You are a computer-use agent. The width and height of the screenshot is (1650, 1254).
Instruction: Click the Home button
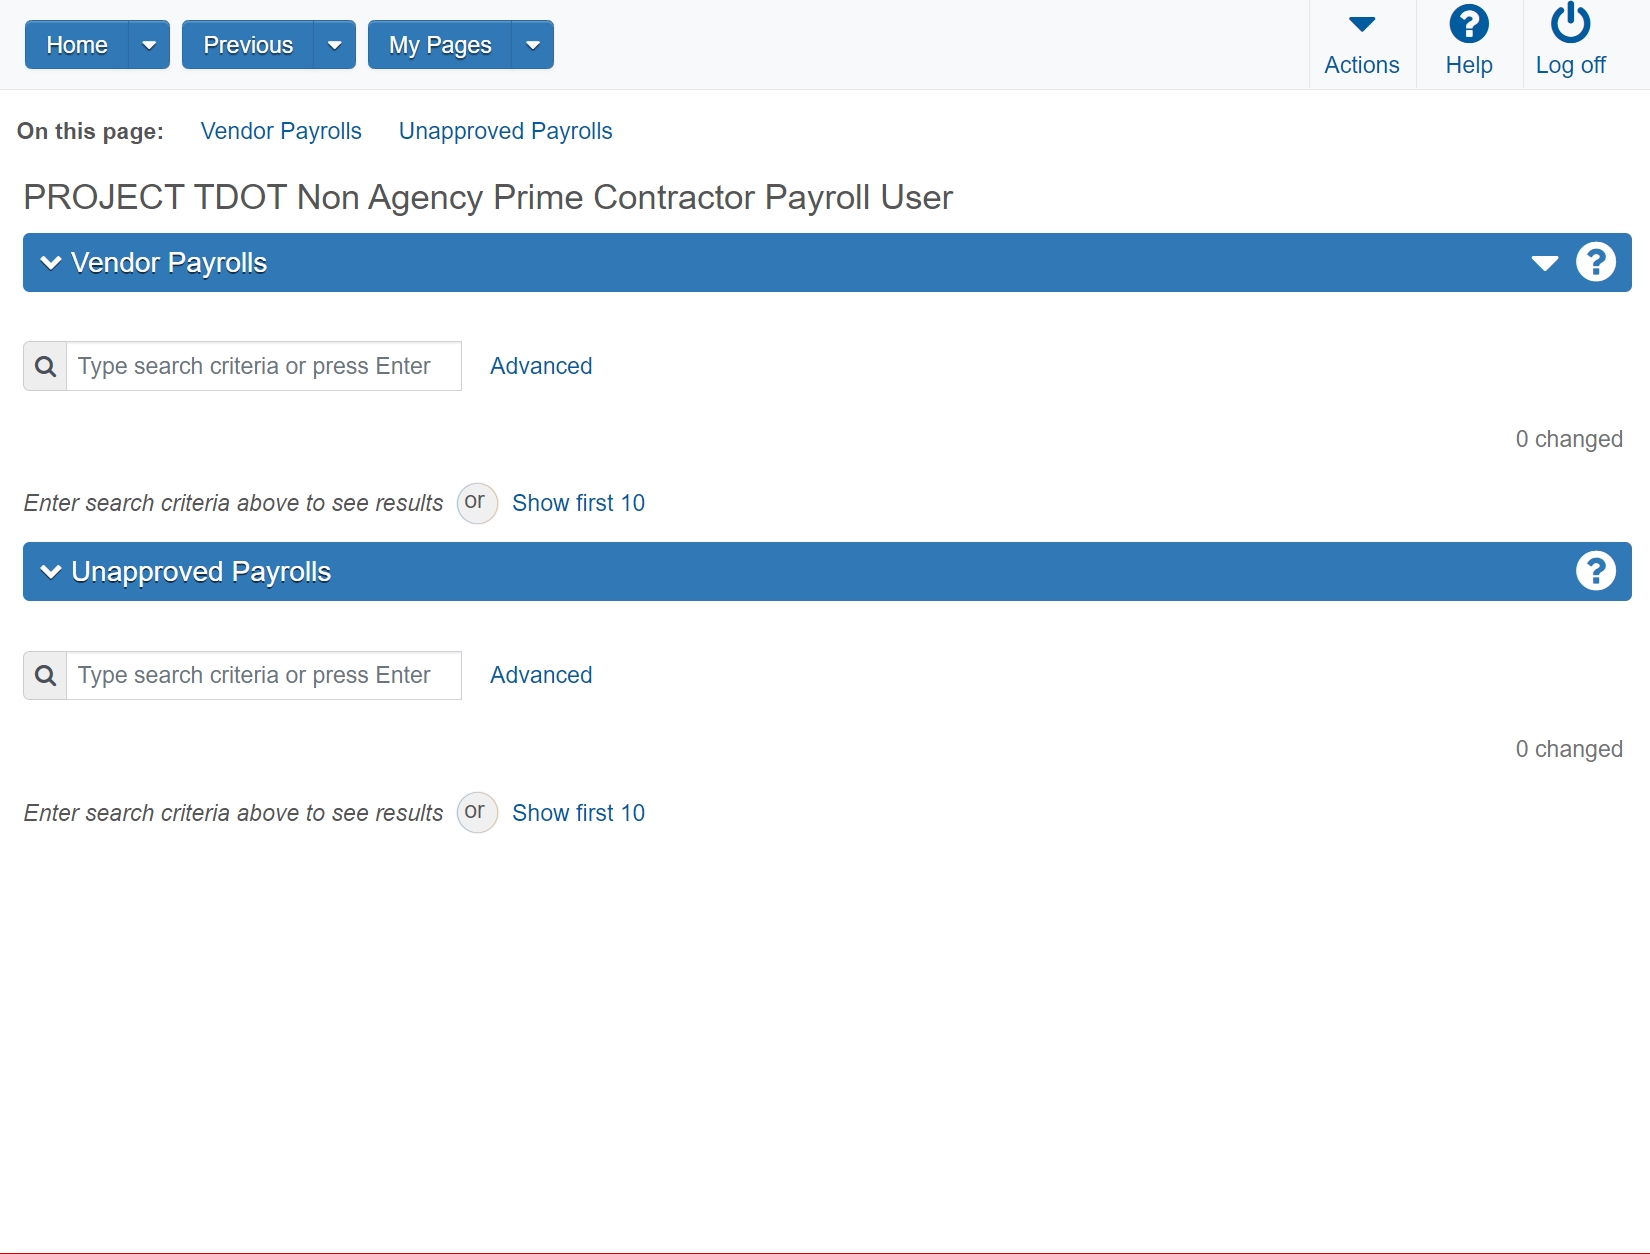tap(77, 45)
